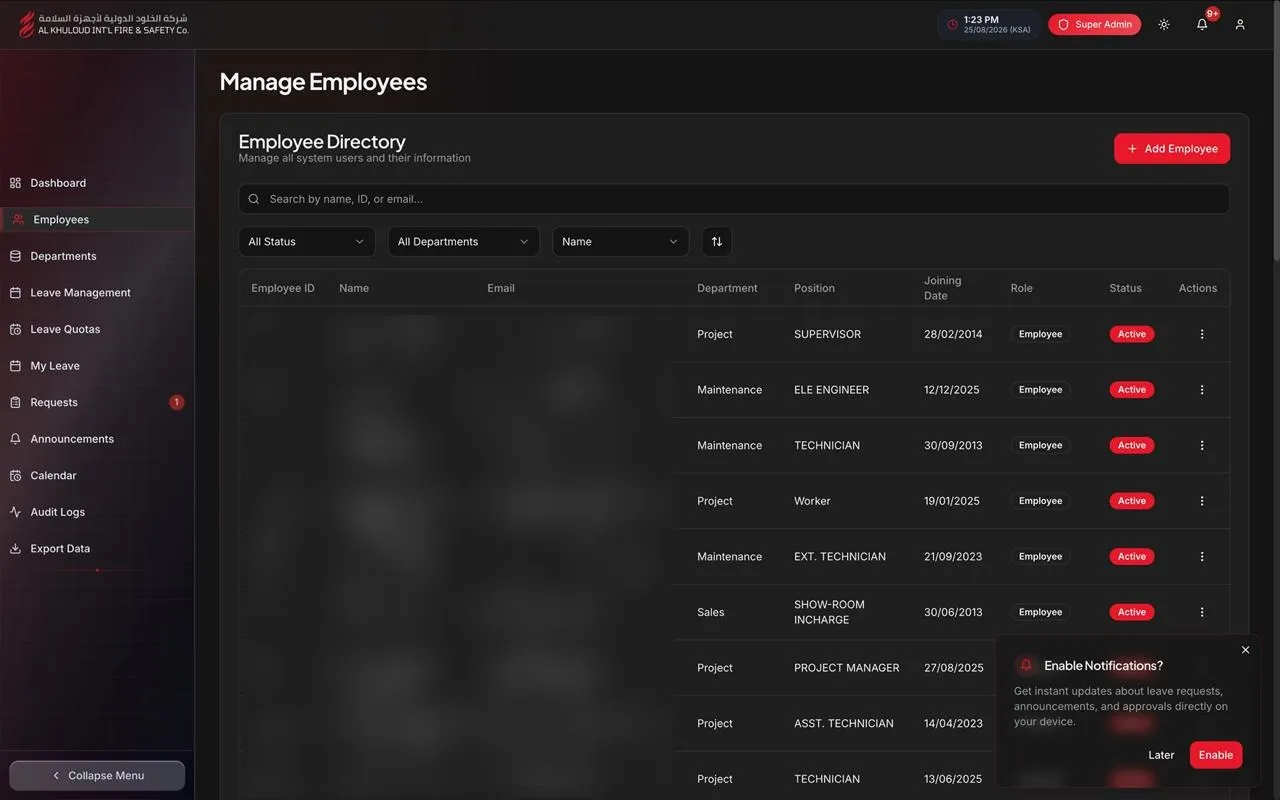1280x800 pixels.
Task: Click the ASST. TECHNICIAN position cell
Action: coord(844,723)
